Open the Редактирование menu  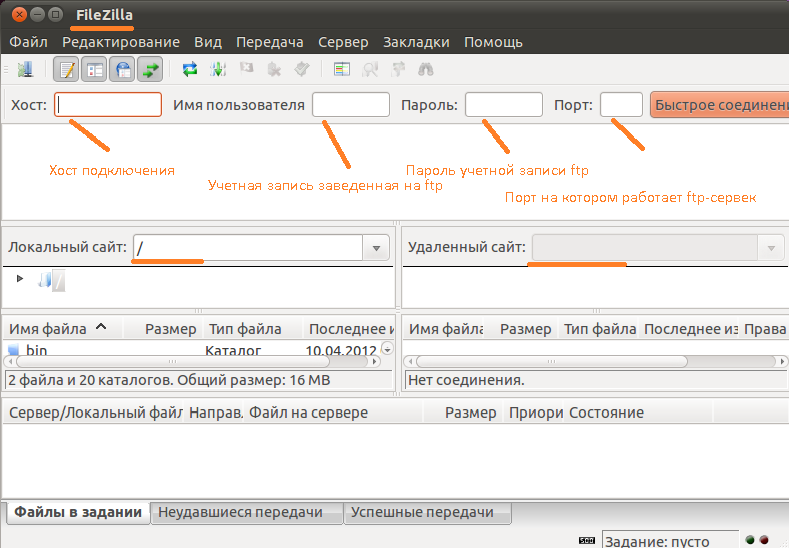coord(121,42)
